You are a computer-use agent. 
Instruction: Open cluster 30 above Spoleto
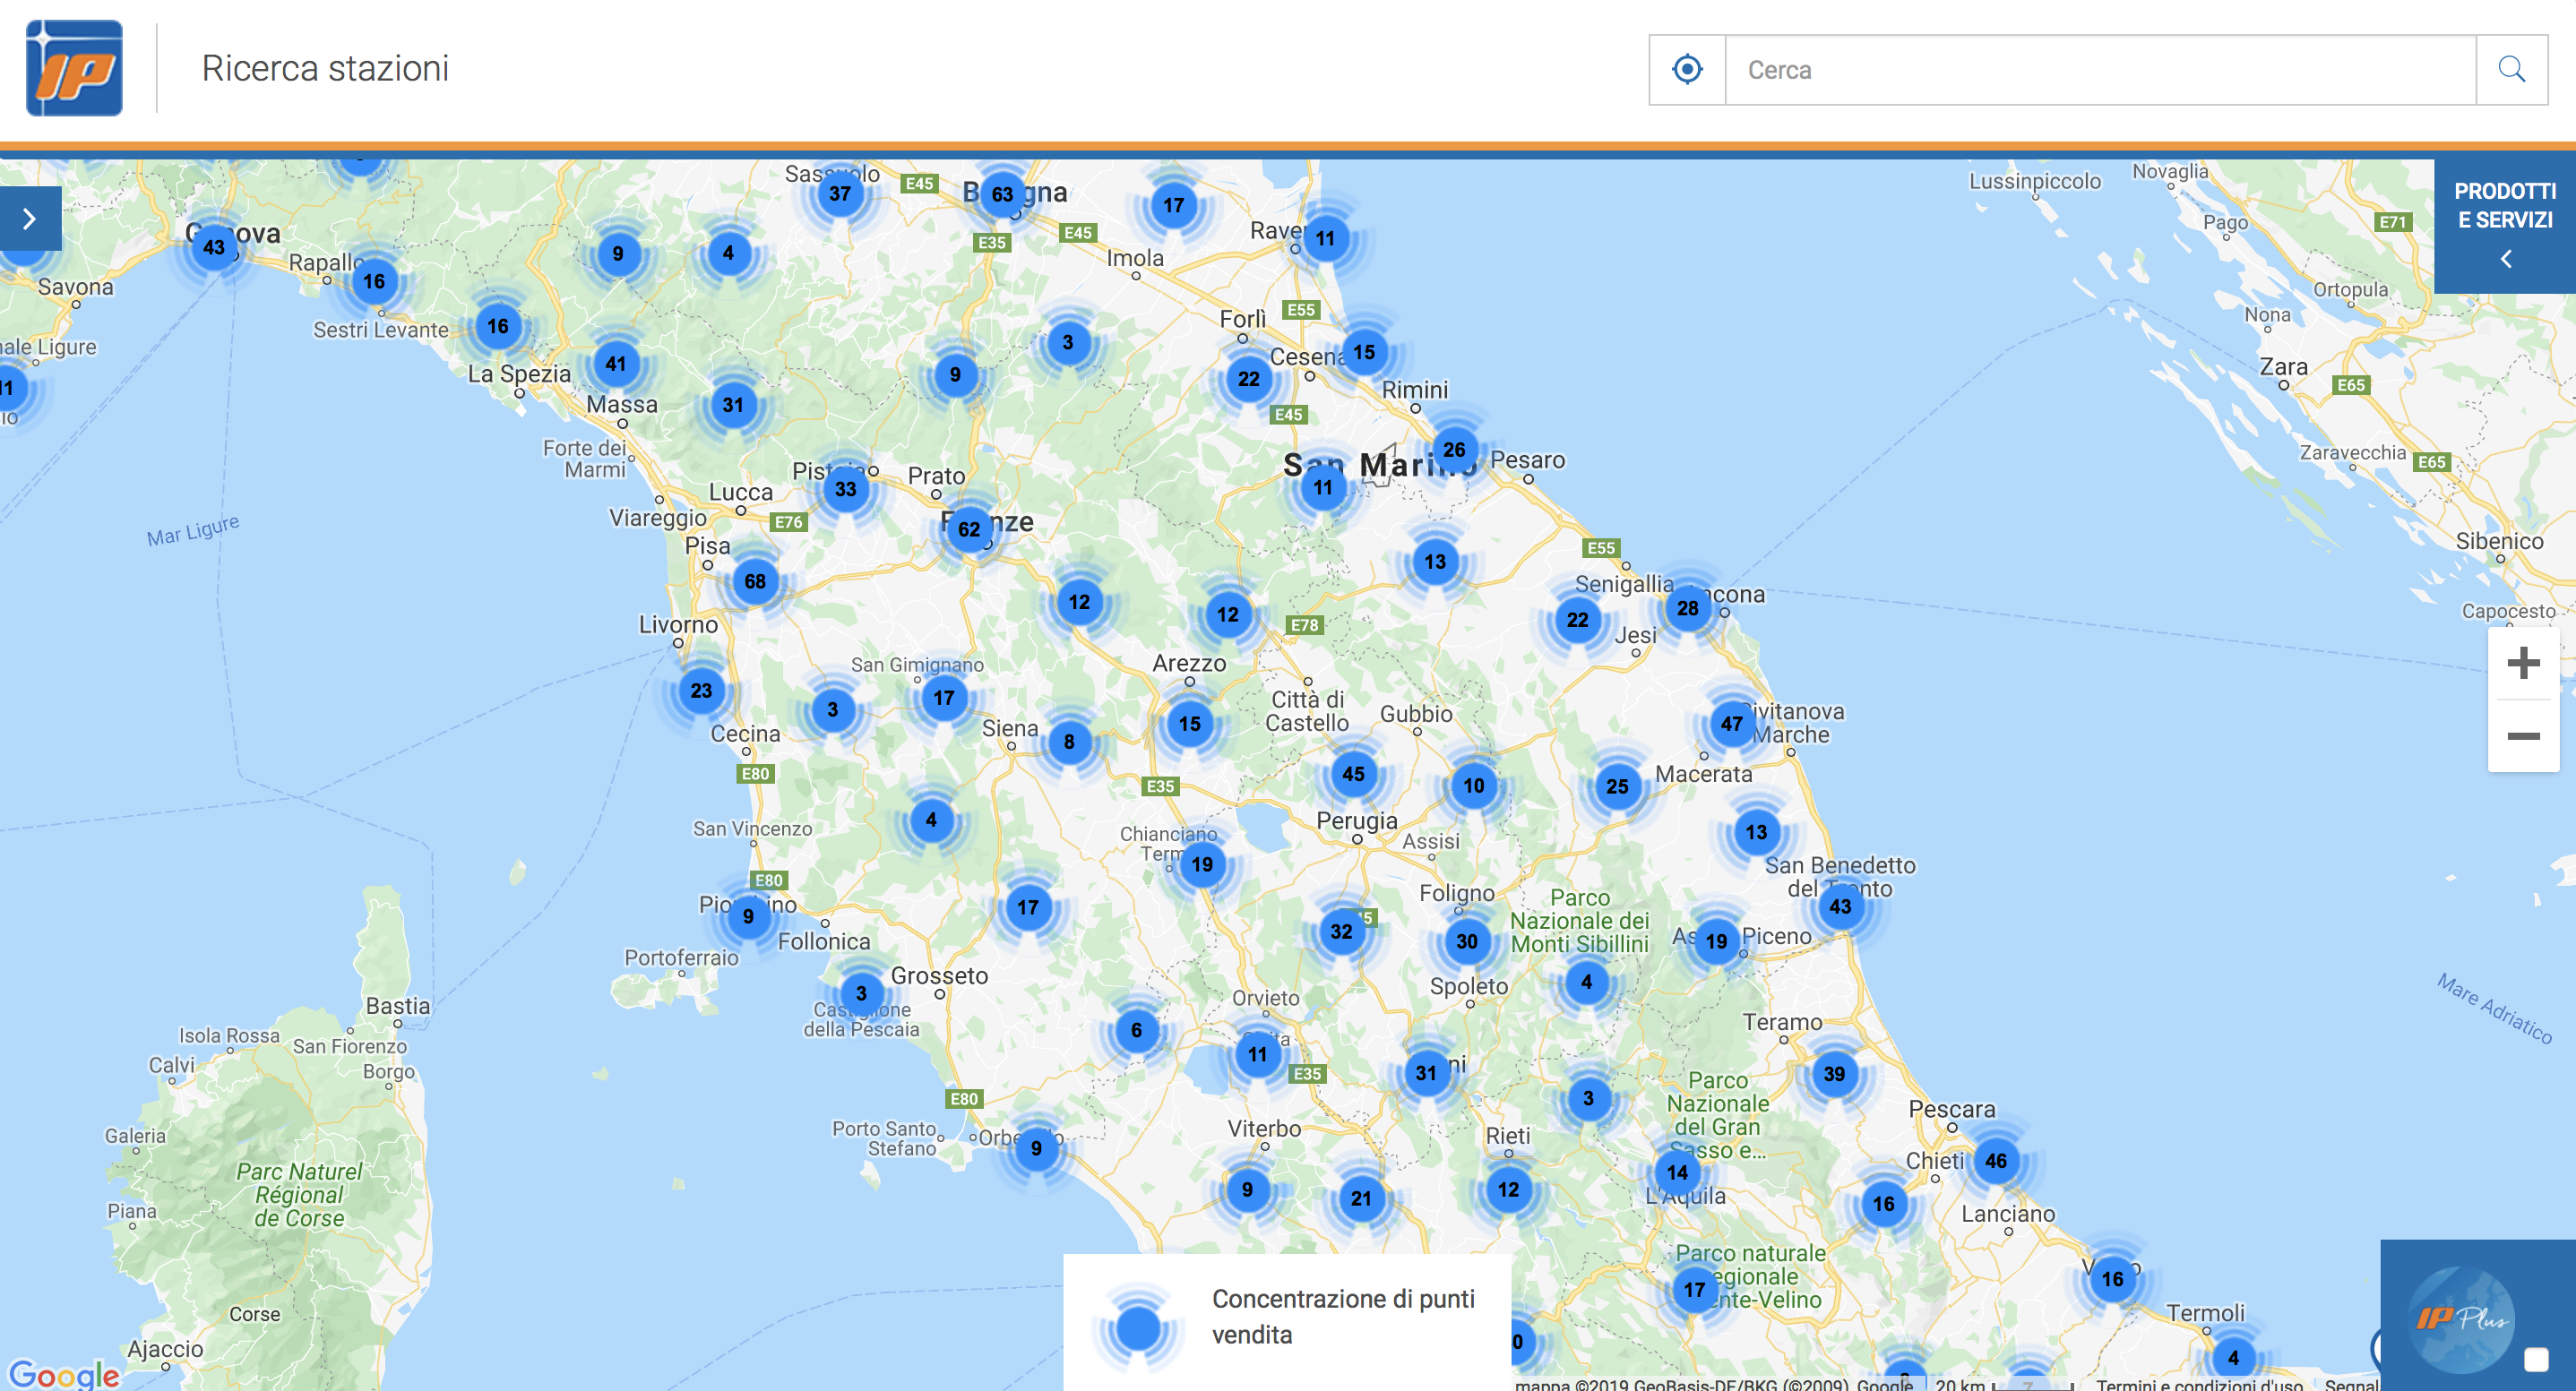click(x=1467, y=941)
